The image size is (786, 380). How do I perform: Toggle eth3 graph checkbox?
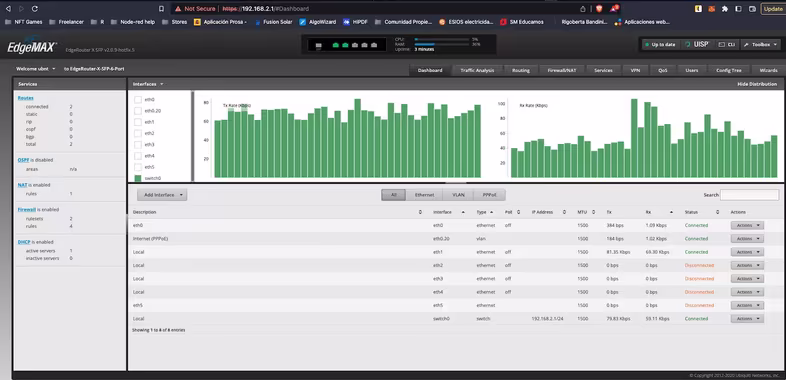(x=138, y=144)
